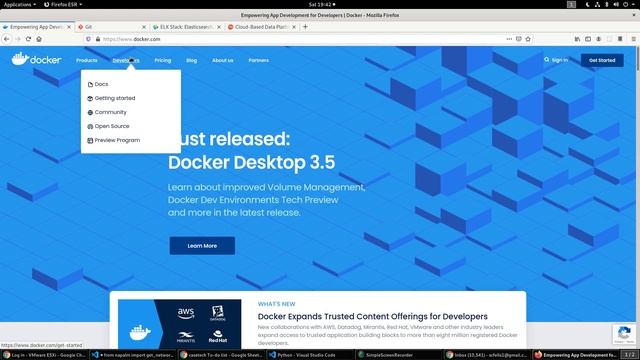
Task: Switch to the Gmail Inbox taskbar window
Action: (x=488, y=355)
